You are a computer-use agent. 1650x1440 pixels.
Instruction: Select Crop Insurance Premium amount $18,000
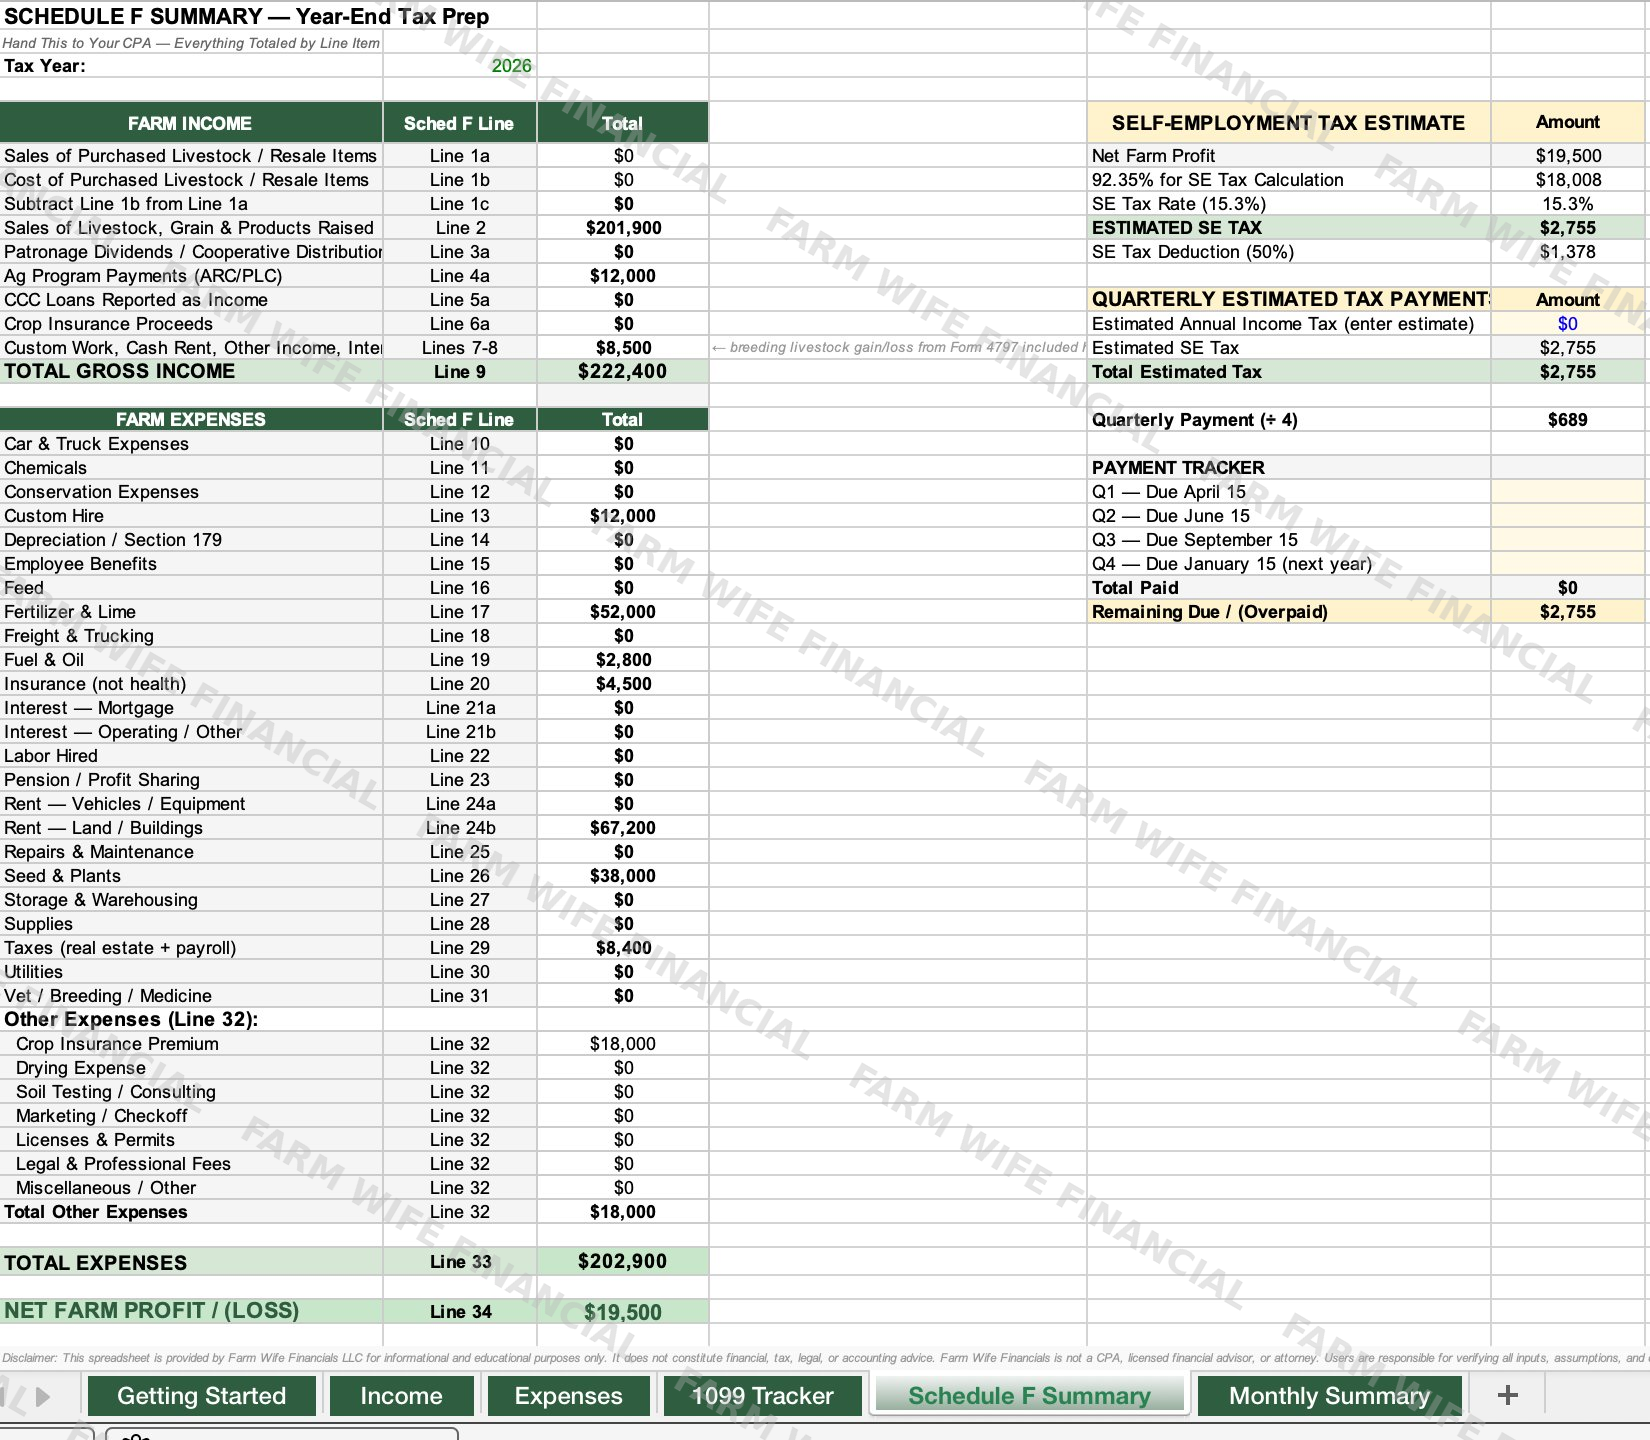click(x=623, y=1044)
